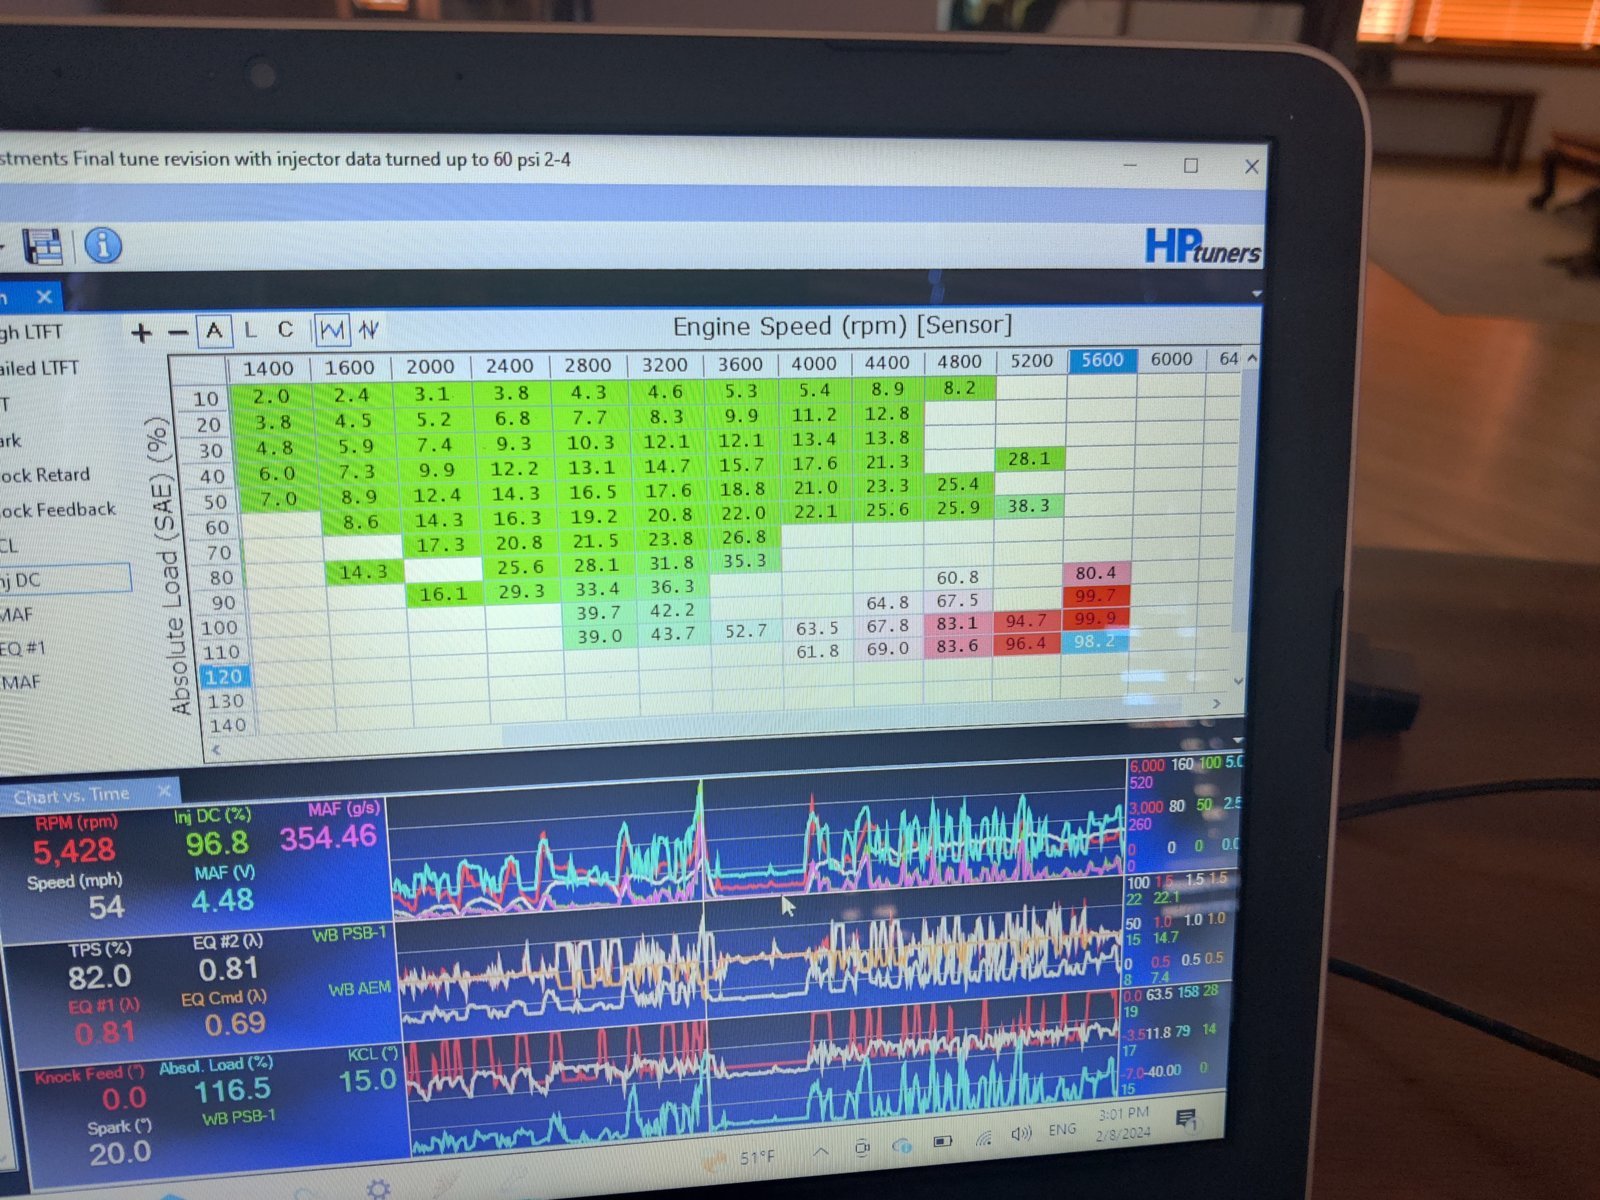Click the 52.7 table cell
This screenshot has height=1200, width=1600.
[746, 631]
